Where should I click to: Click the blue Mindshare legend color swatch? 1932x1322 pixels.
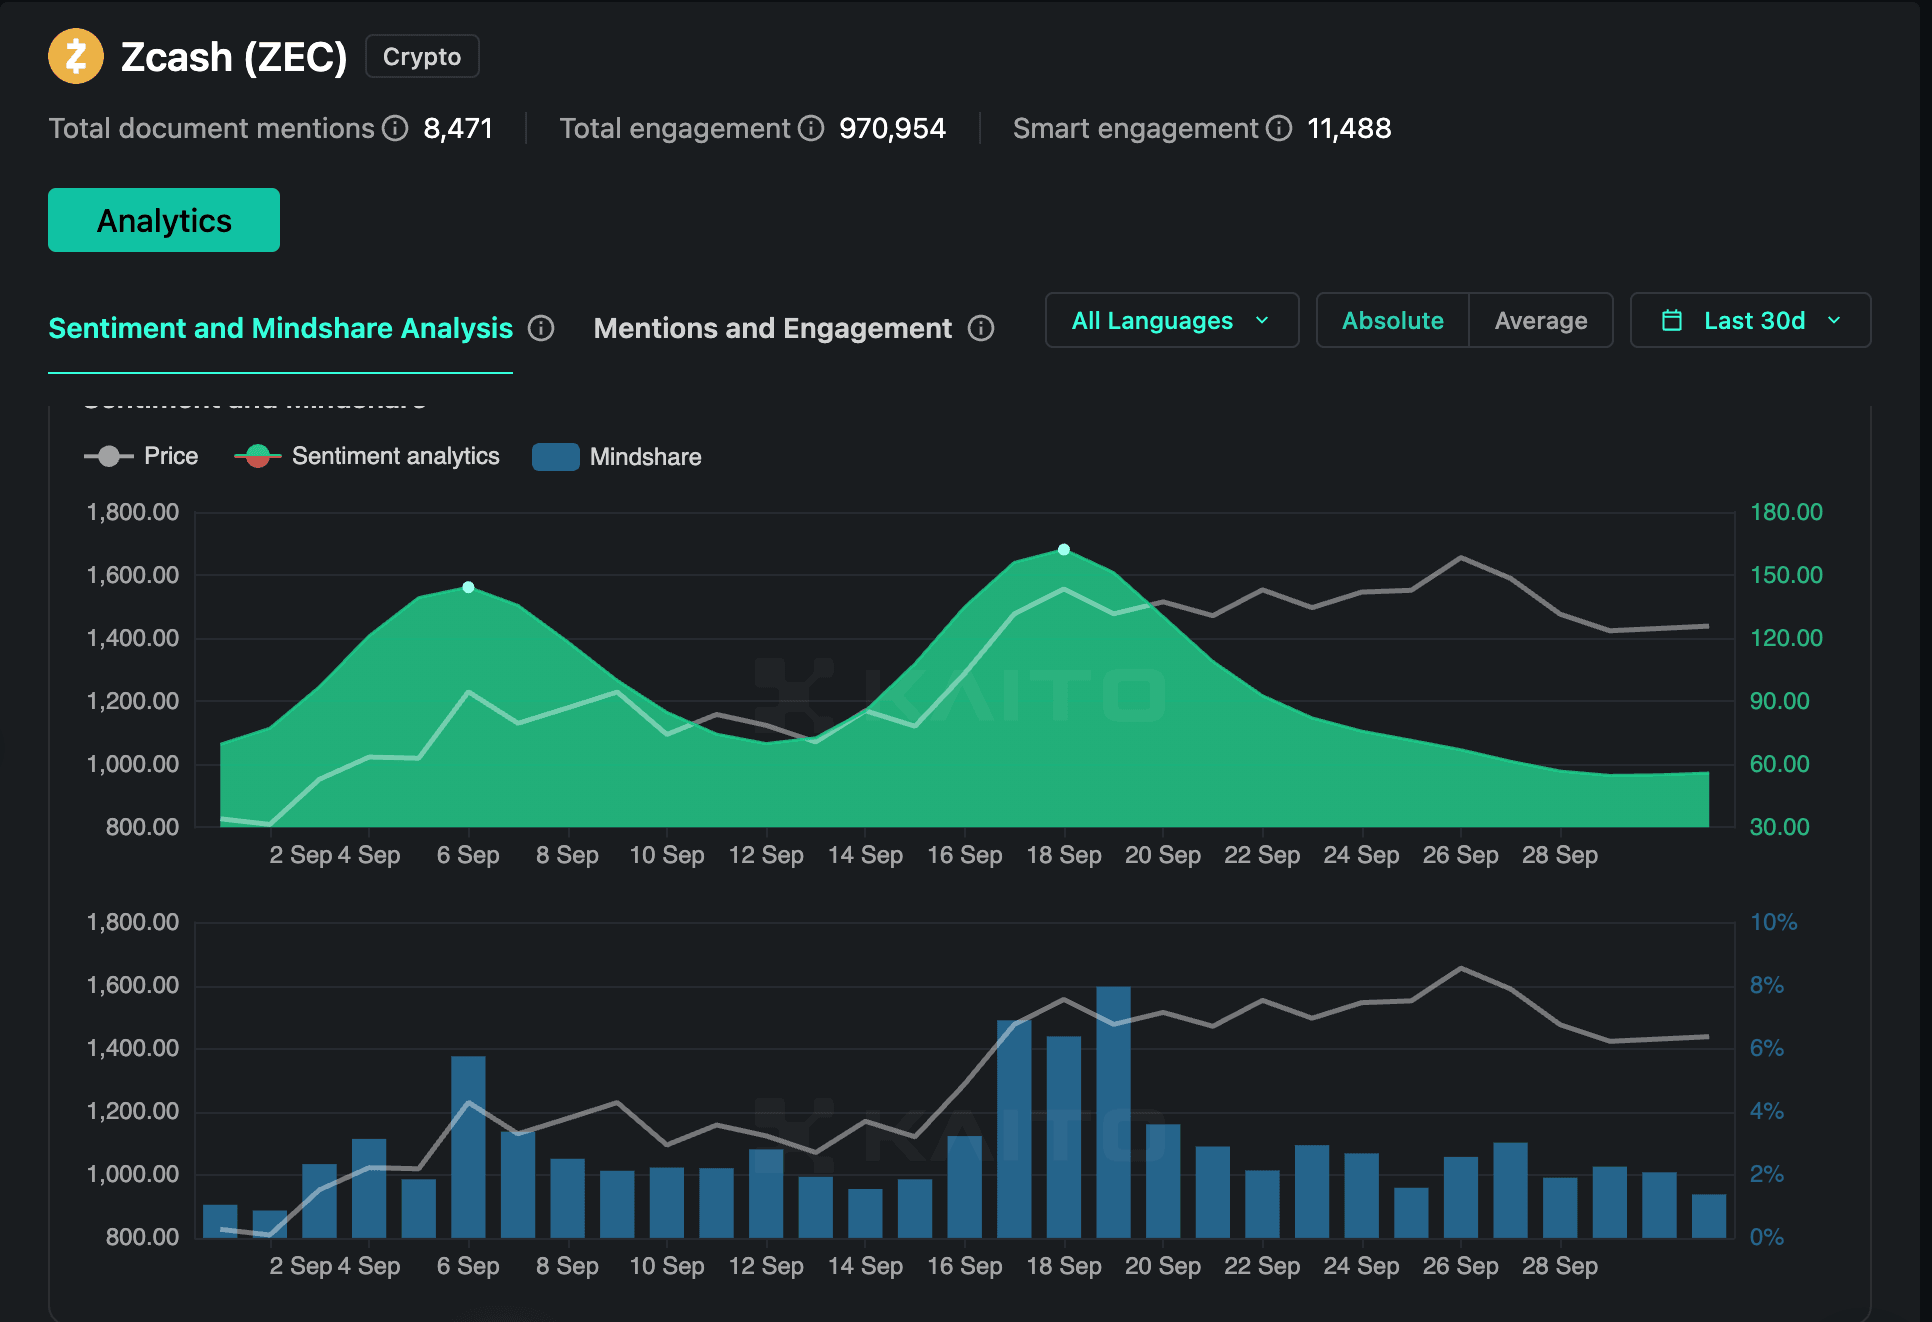click(x=556, y=457)
